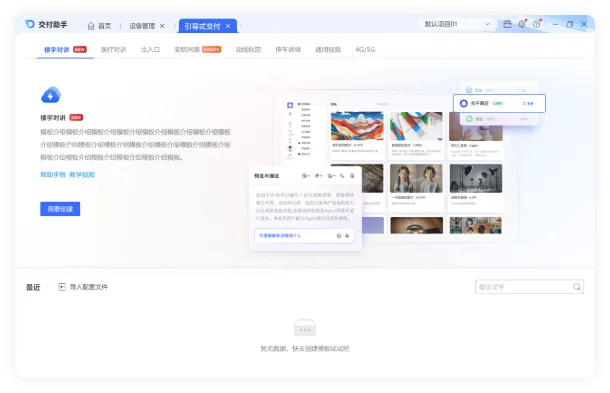This screenshot has width=610, height=393.
Task: Open the 默认项目01 project dropdown
Action: tap(457, 24)
